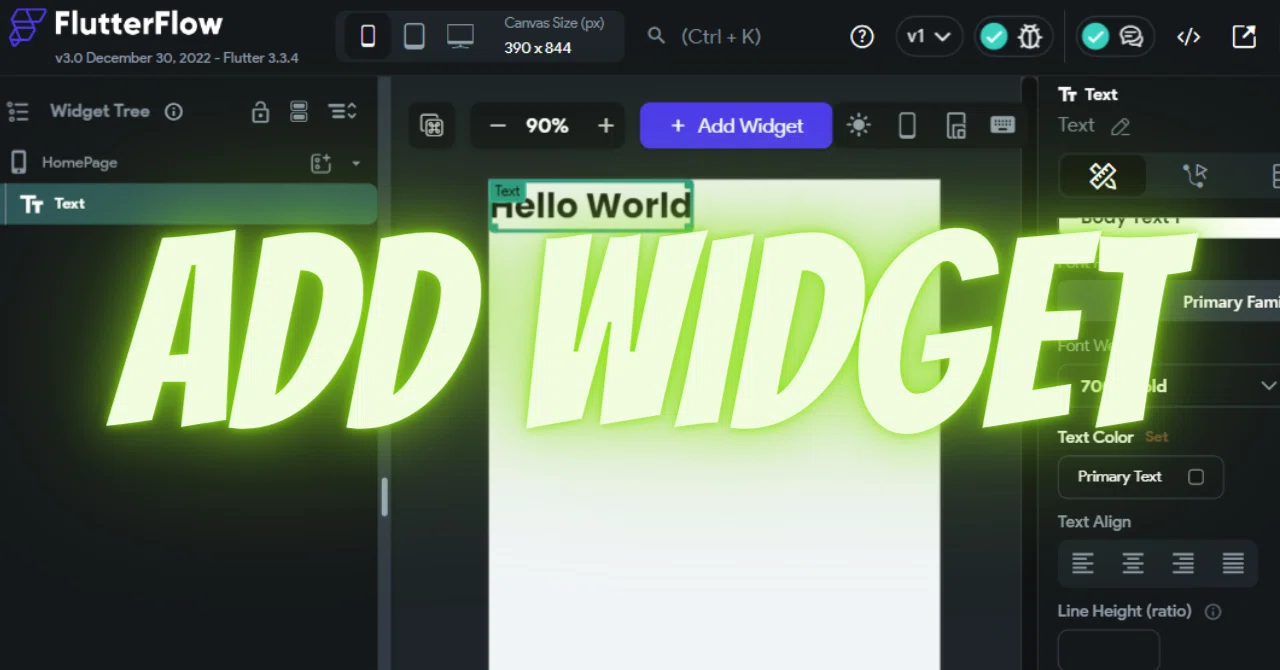The image size is (1280, 670).
Task: Open the v1 version dropdown
Action: tap(929, 36)
